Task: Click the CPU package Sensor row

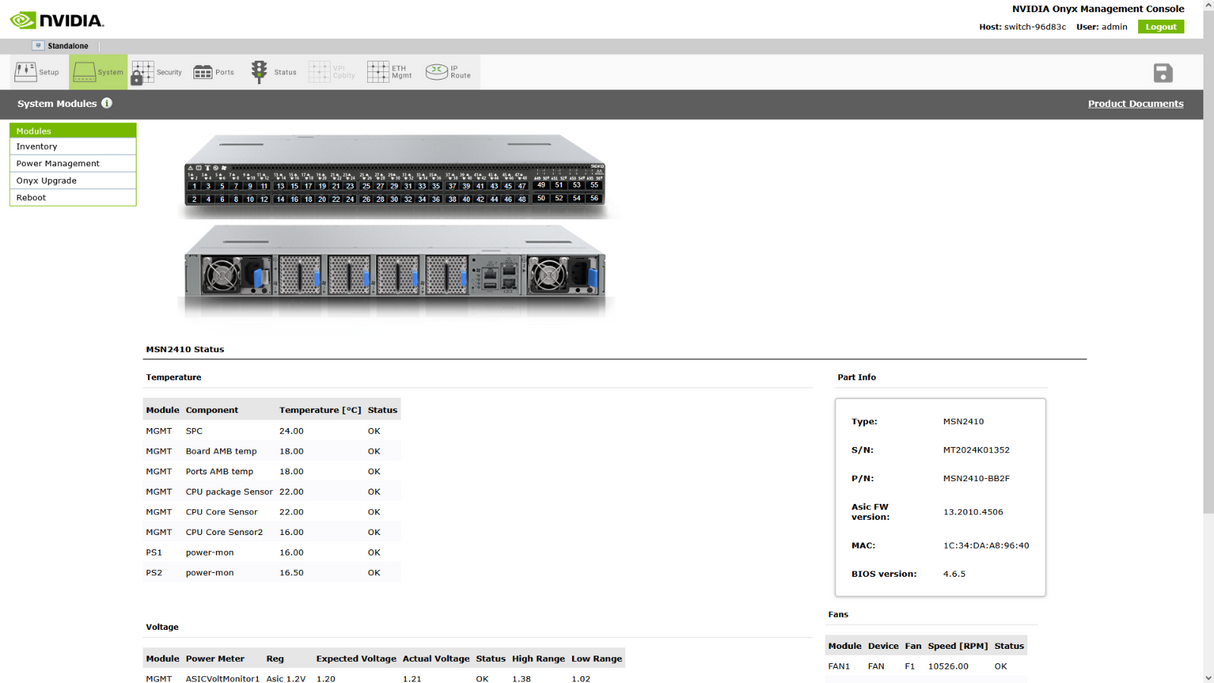Action: 272,492
